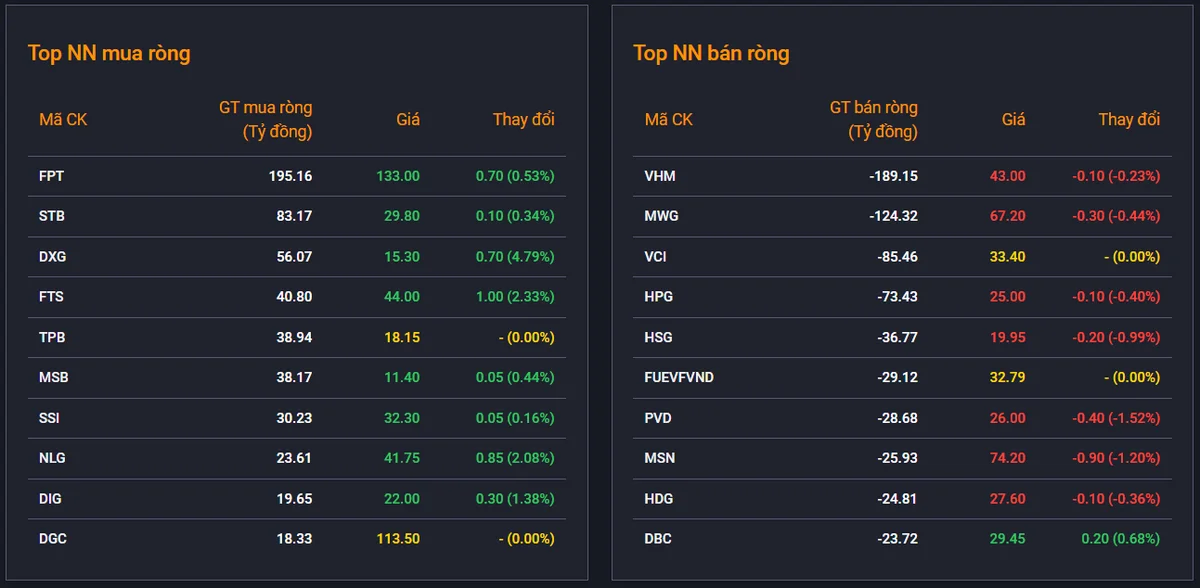Click SSI price 32.30
The width and height of the screenshot is (1200, 588).
(402, 418)
